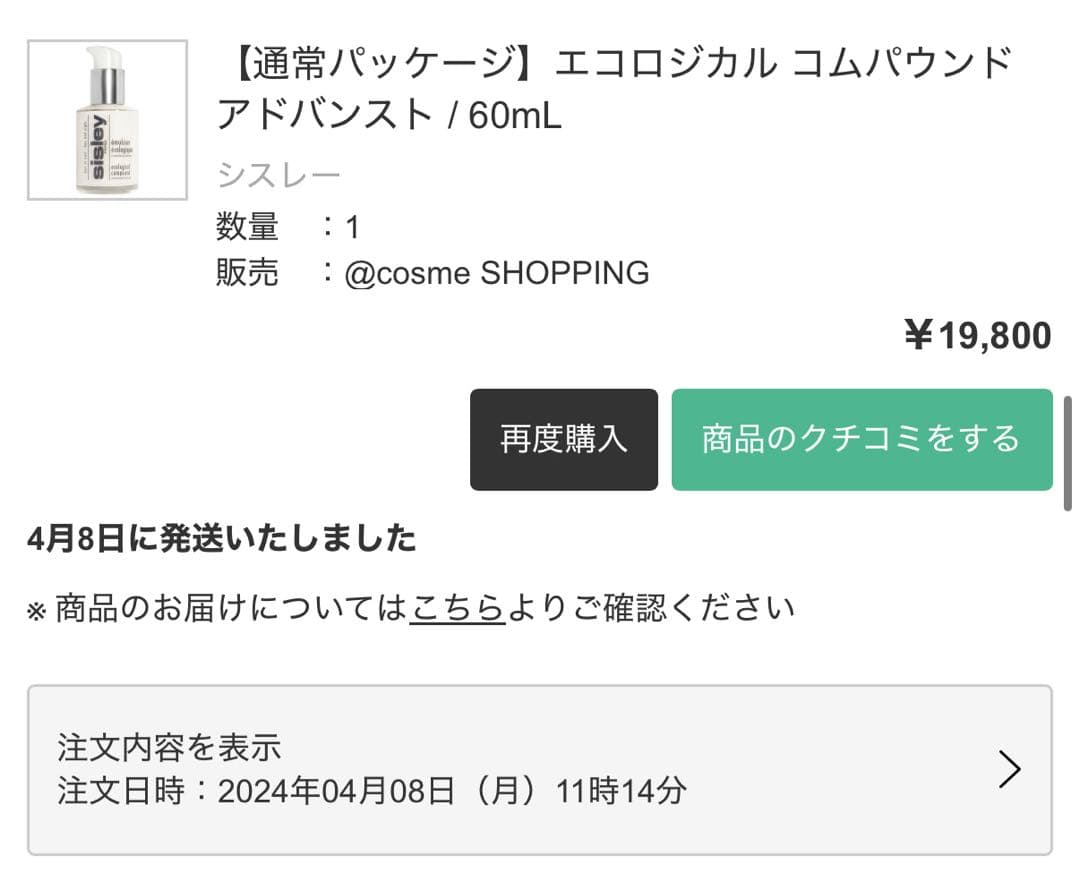Open the product thumbnail image
Screen dimensions: 1080x875
[107, 120]
